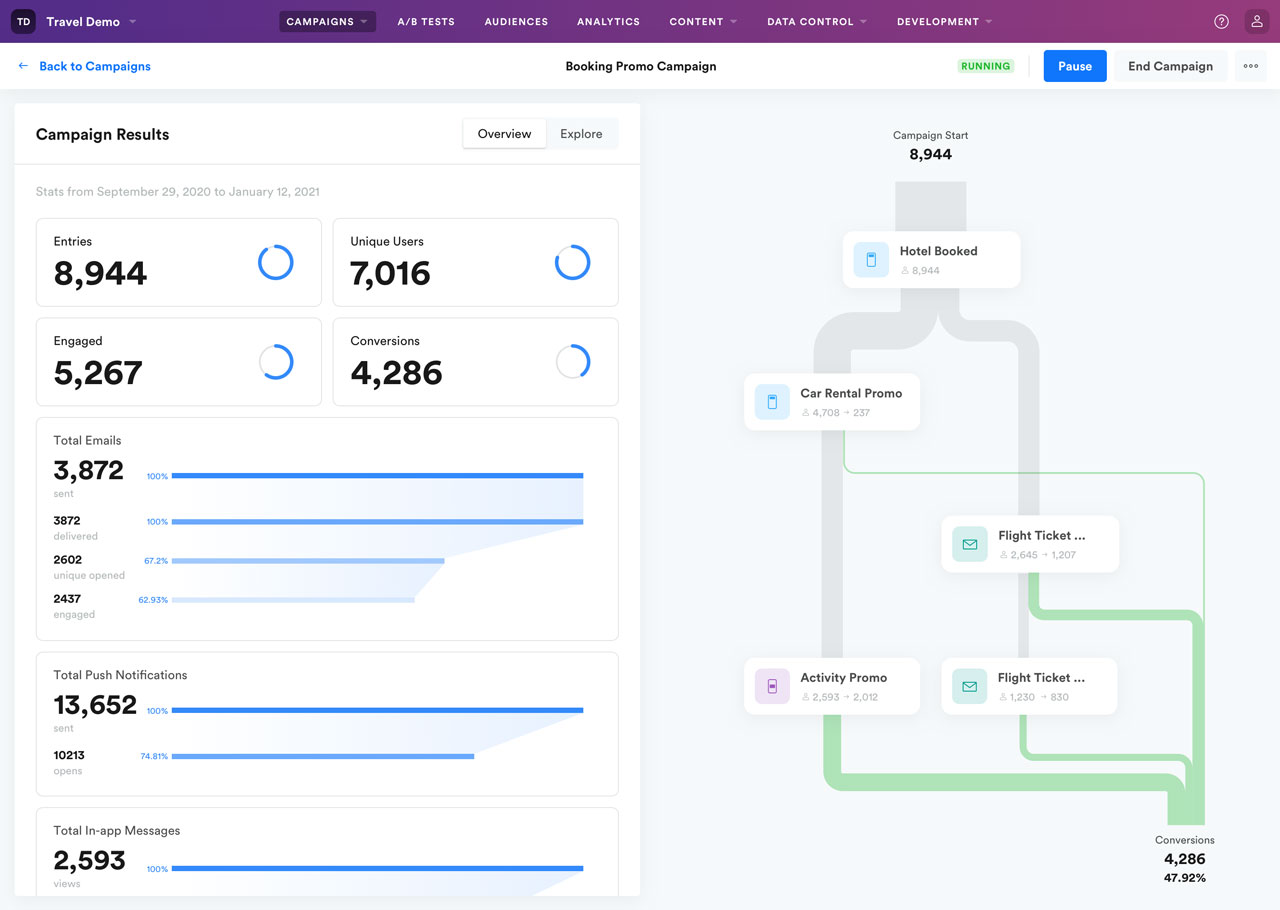The image size is (1280, 910).
Task: Click the envelope icon of Flight Ticket node with 1,230 users
Action: tap(969, 686)
